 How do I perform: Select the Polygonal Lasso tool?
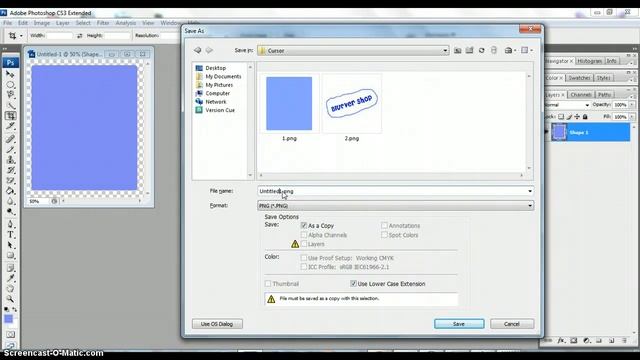(x=10, y=95)
